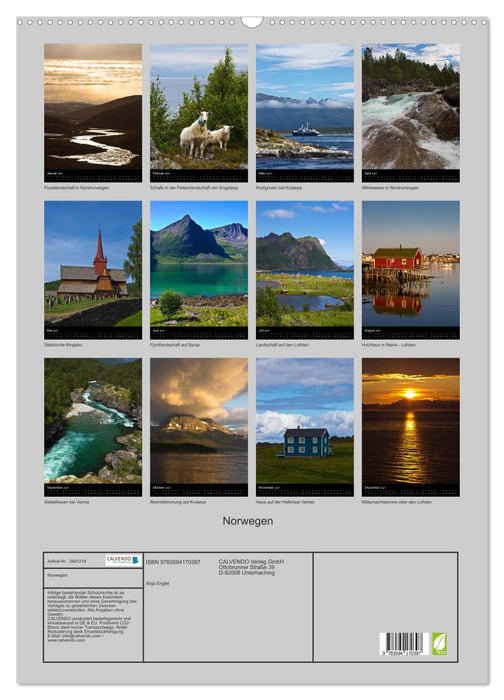The height and width of the screenshot is (700, 504).
Task: Click caption 'Landschaft auf den Lofoten'
Action: click(282, 345)
